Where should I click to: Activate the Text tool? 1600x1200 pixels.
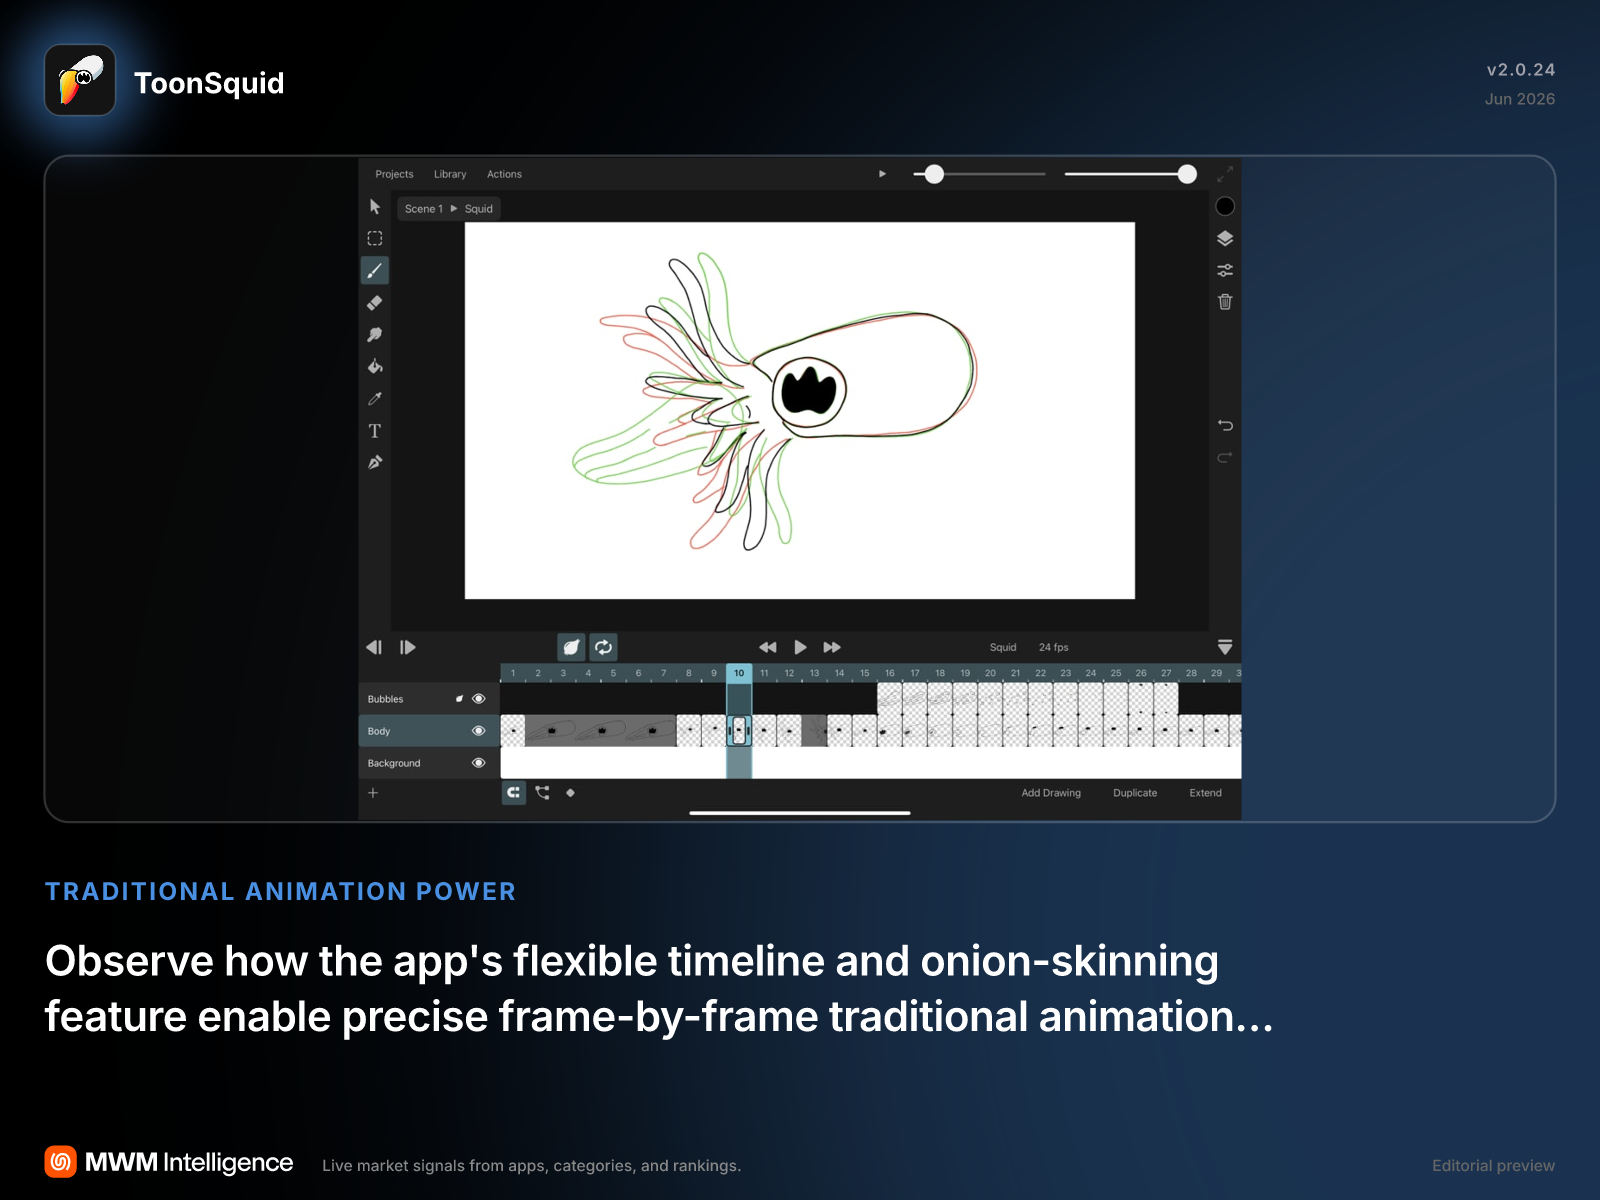click(x=375, y=431)
